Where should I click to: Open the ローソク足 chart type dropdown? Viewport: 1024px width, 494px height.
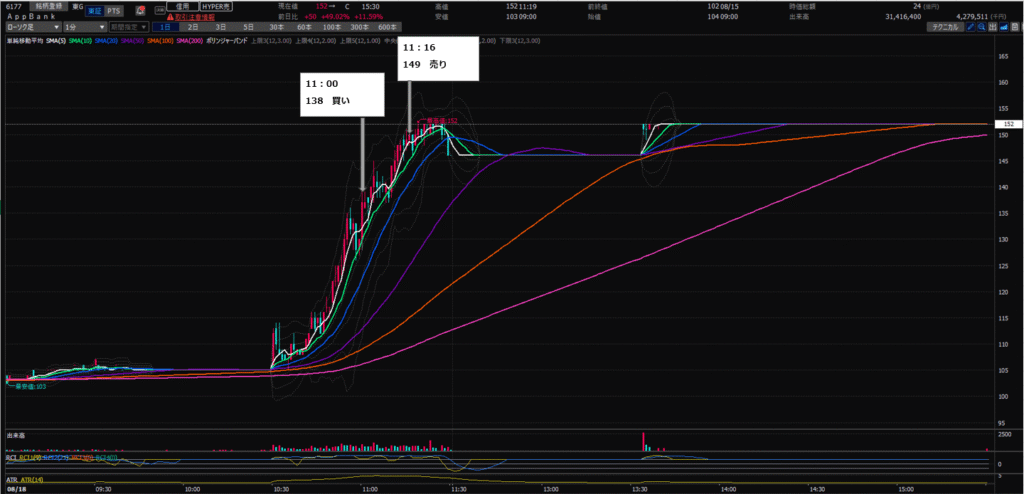click(x=33, y=27)
